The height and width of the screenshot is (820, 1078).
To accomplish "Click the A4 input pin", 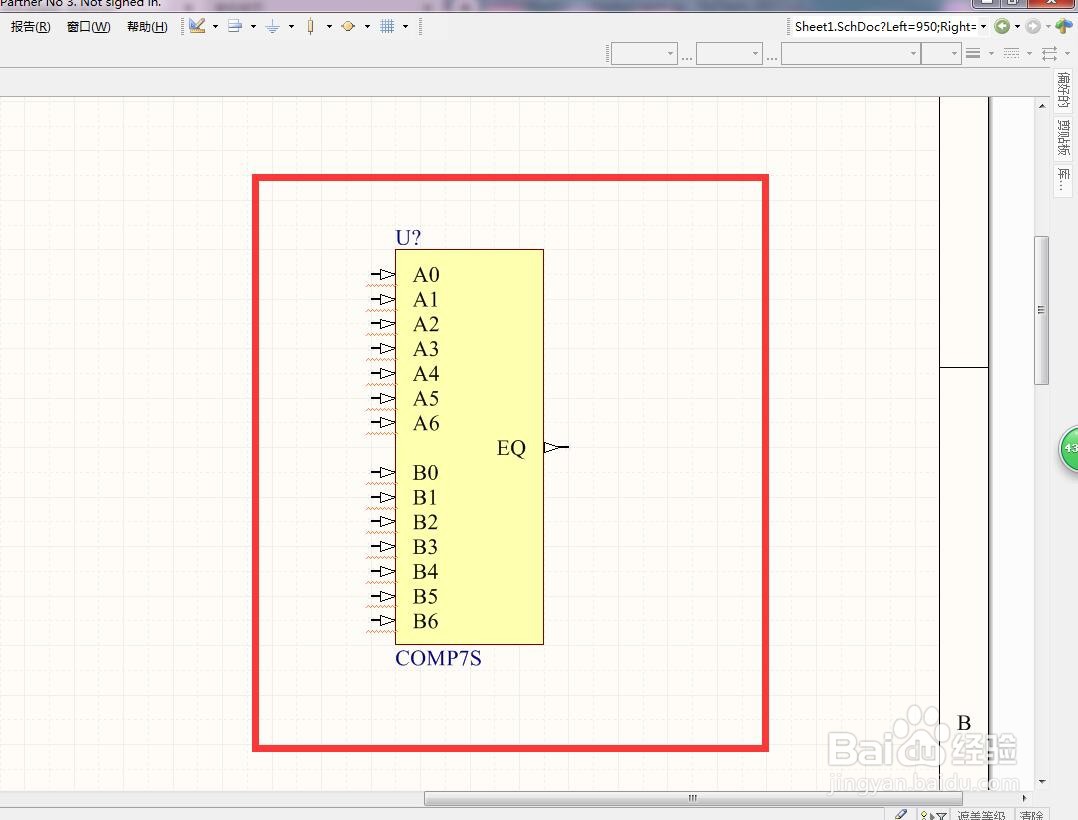I will point(383,373).
